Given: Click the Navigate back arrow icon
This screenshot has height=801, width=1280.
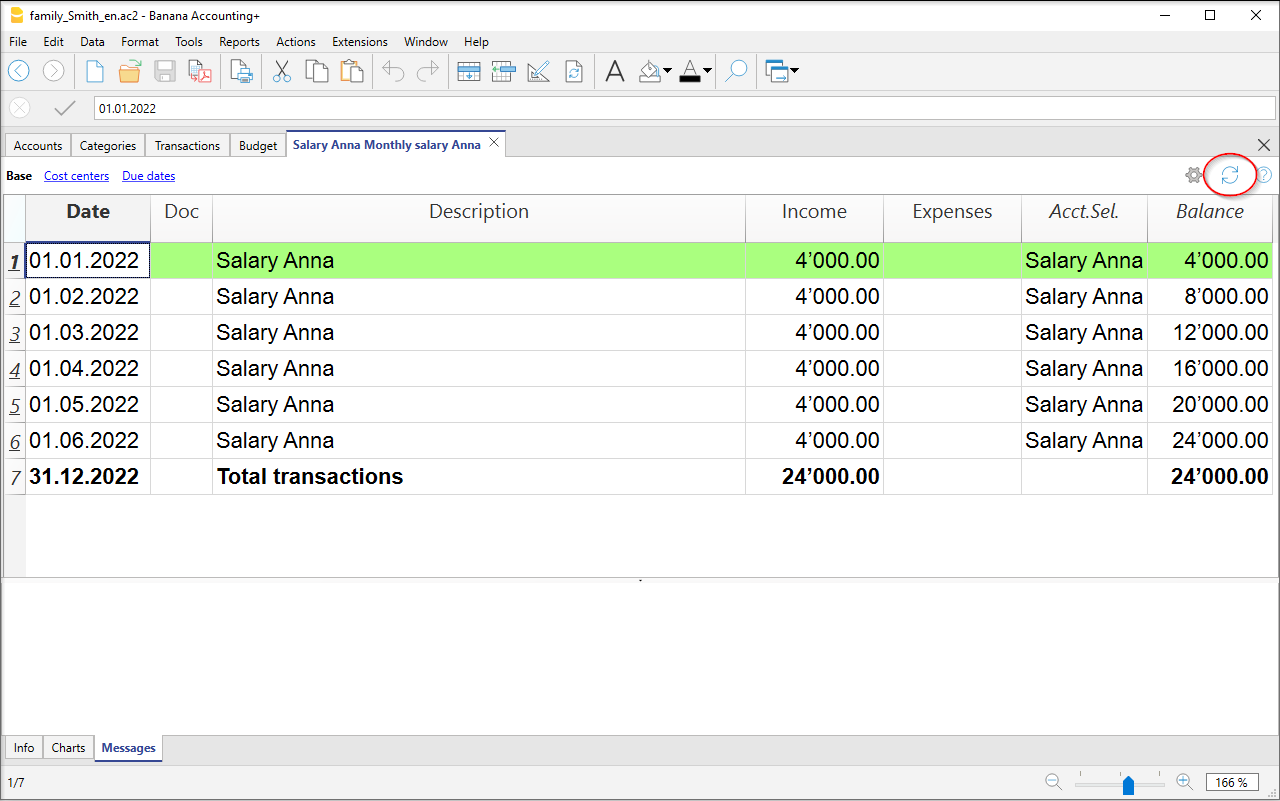Looking at the screenshot, I should tap(19, 71).
